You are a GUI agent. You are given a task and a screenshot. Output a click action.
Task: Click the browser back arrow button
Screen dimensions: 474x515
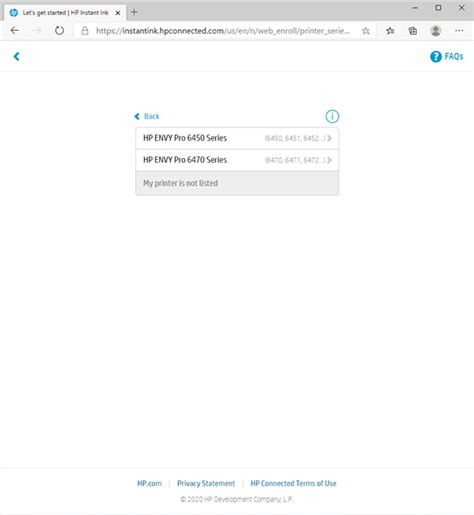(x=15, y=31)
